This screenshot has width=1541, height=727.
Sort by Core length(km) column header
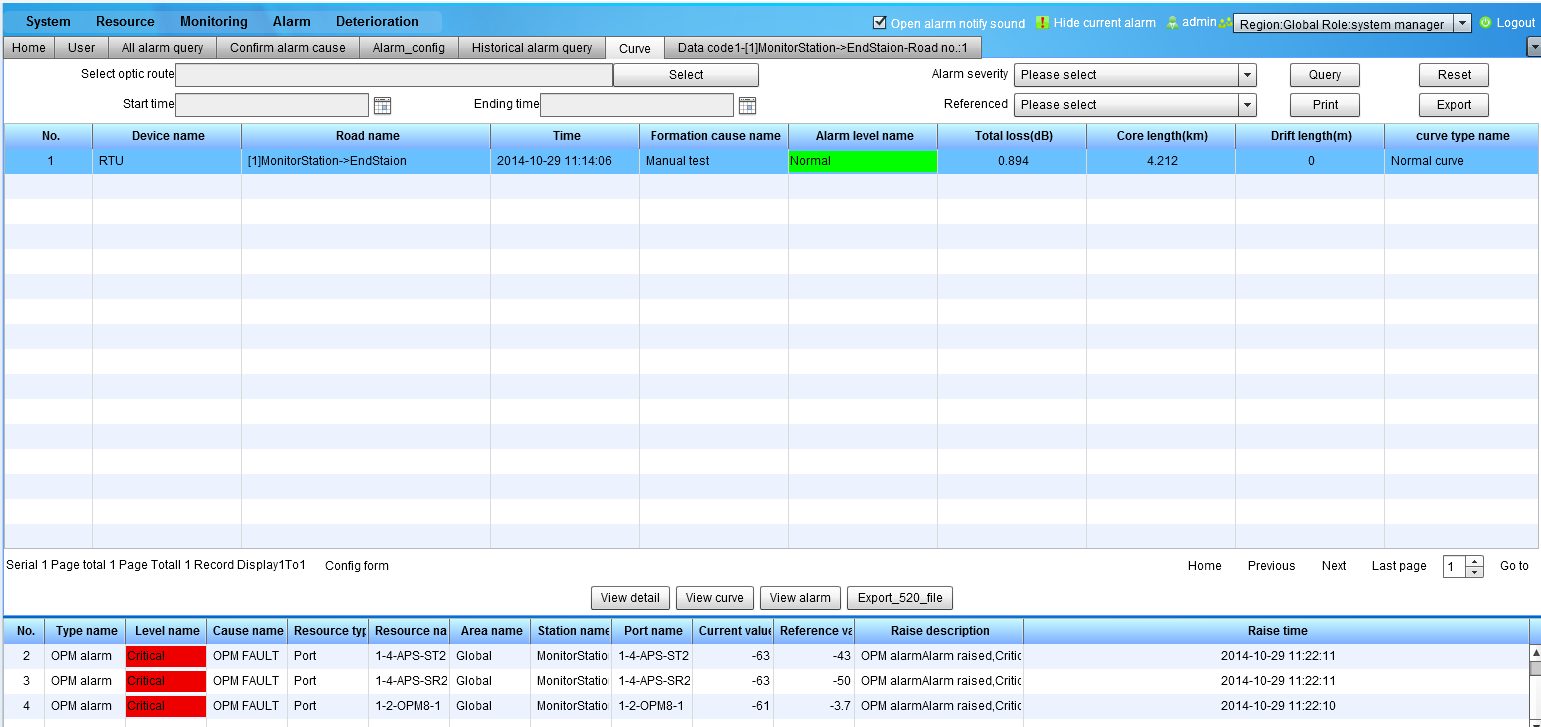[1161, 136]
